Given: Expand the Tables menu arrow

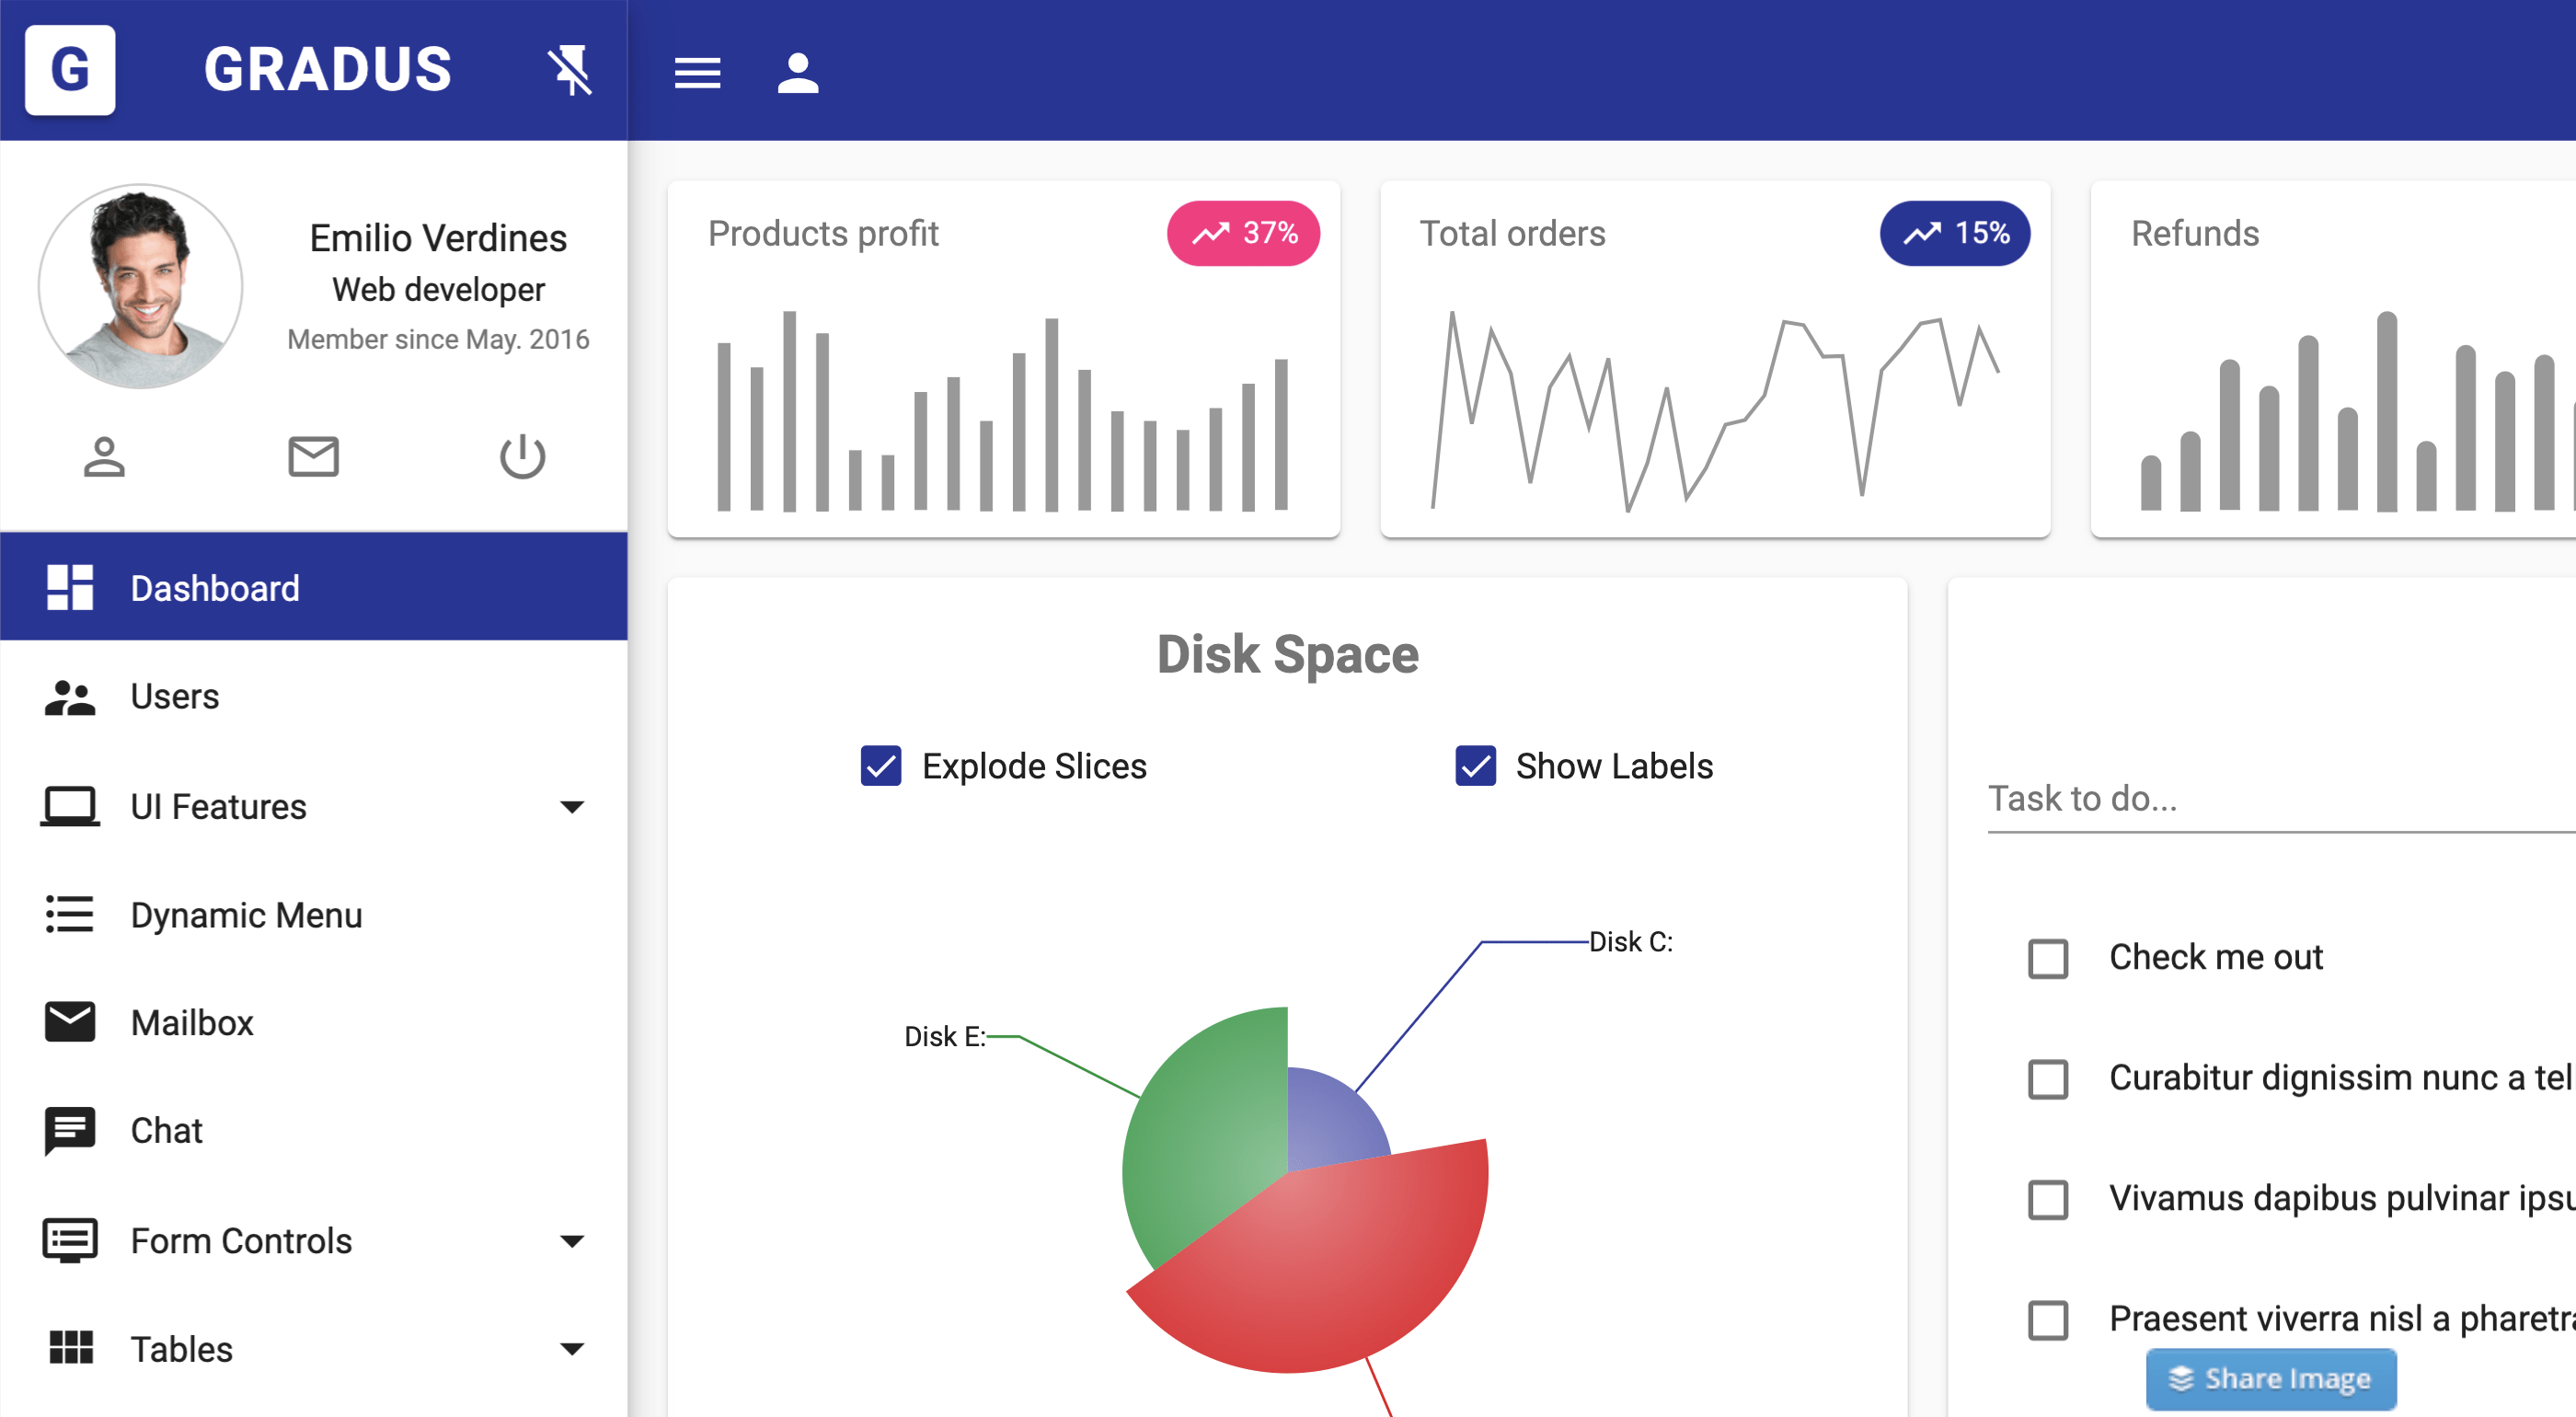Looking at the screenshot, I should pyautogui.click(x=572, y=1349).
